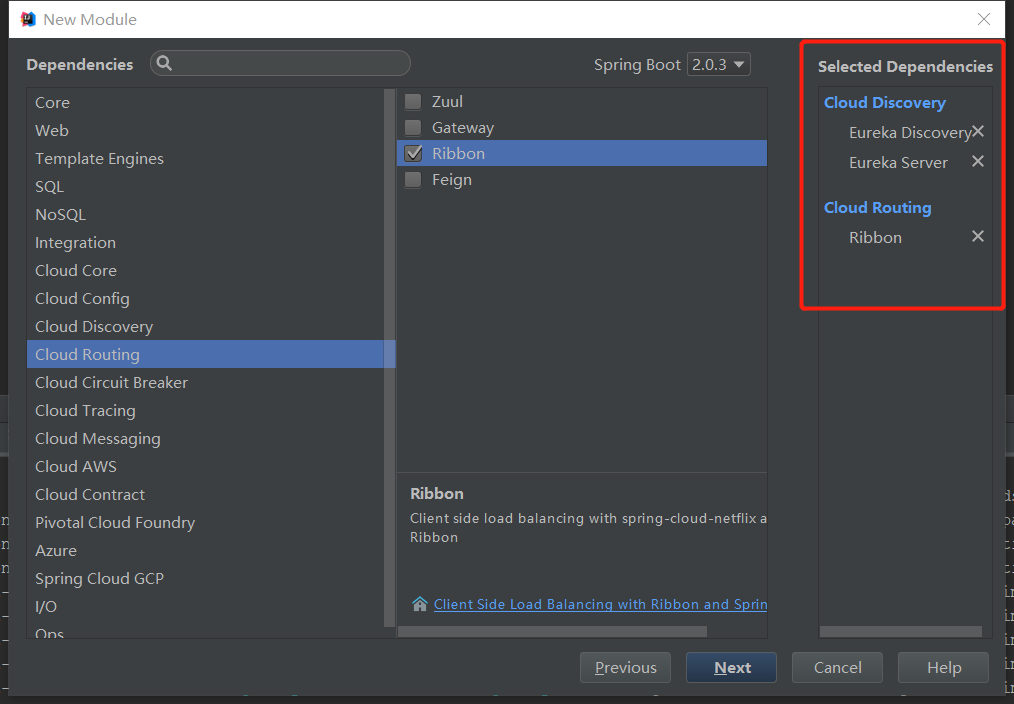Screen dimensions: 1014x704
Task: Click the Next button
Action: point(731,667)
